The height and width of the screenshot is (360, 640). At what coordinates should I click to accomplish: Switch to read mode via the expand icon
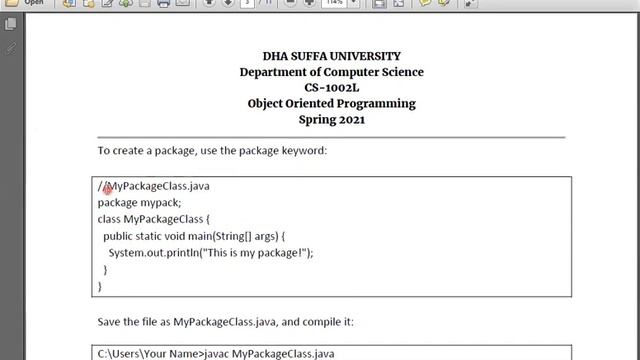[x=470, y=3]
